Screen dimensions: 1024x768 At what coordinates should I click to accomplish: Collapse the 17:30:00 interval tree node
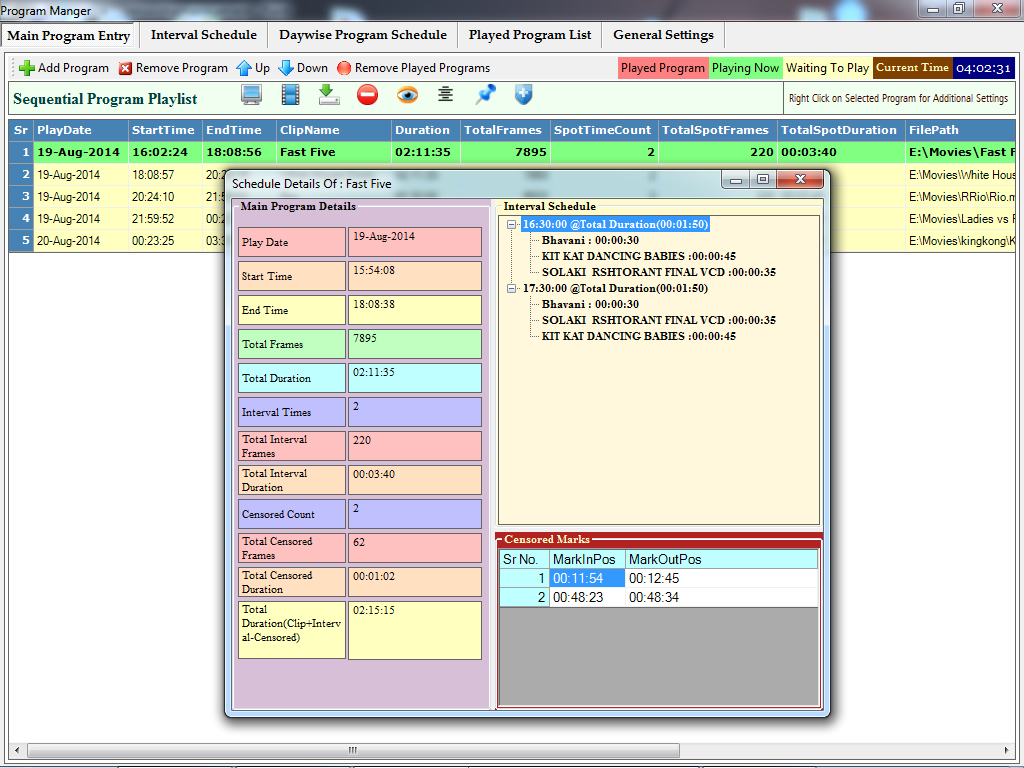(512, 288)
